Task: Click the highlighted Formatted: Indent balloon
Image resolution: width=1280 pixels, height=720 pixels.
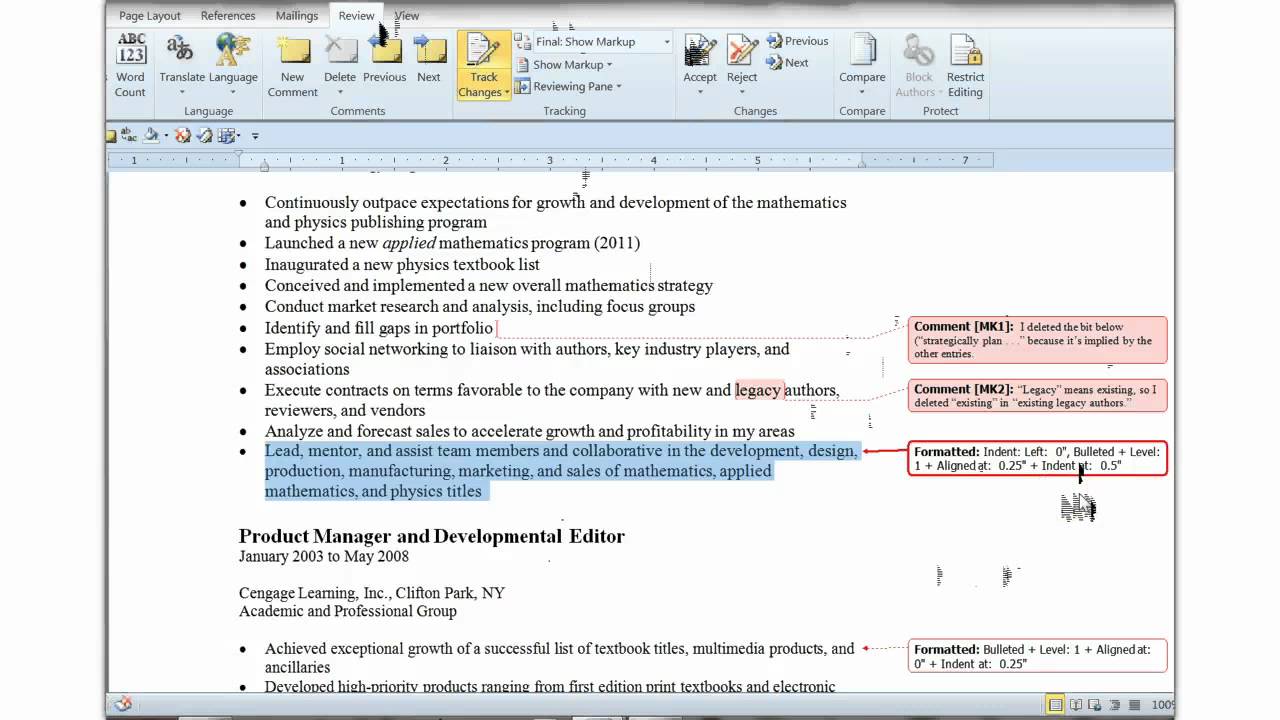Action: click(x=1037, y=459)
